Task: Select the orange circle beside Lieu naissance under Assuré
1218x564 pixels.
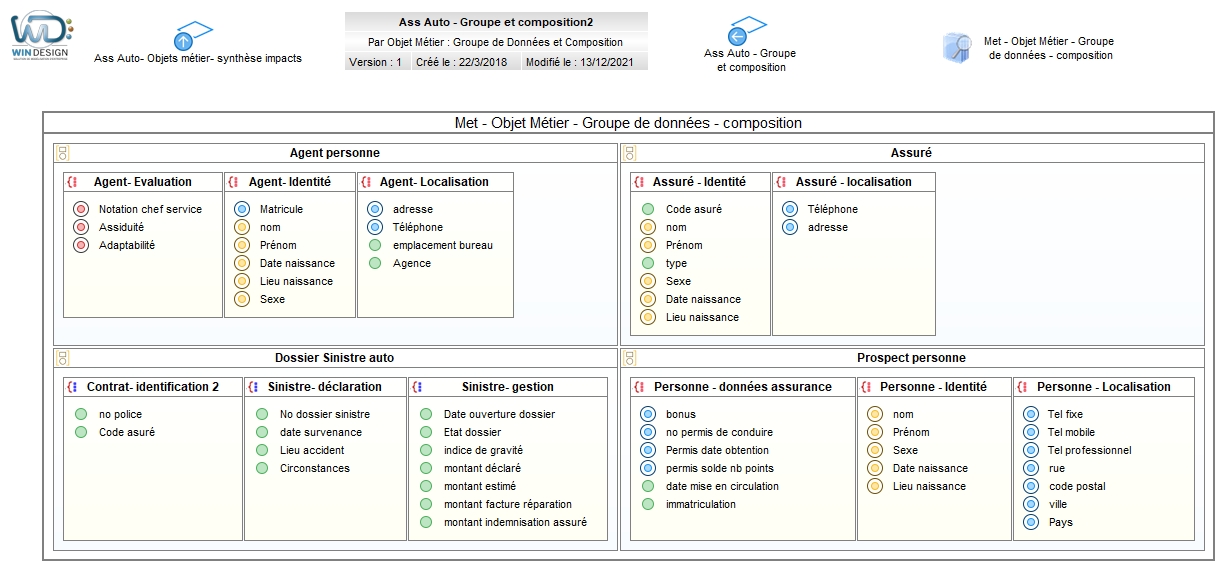Action: pos(648,317)
